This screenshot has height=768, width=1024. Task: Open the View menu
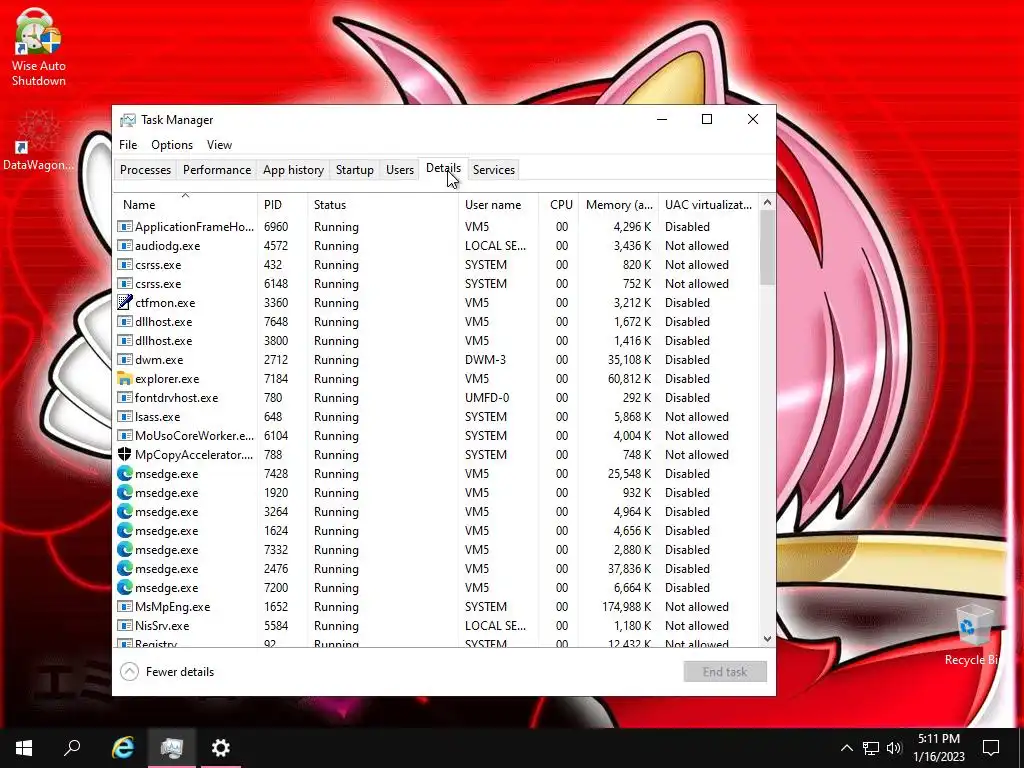click(x=219, y=145)
